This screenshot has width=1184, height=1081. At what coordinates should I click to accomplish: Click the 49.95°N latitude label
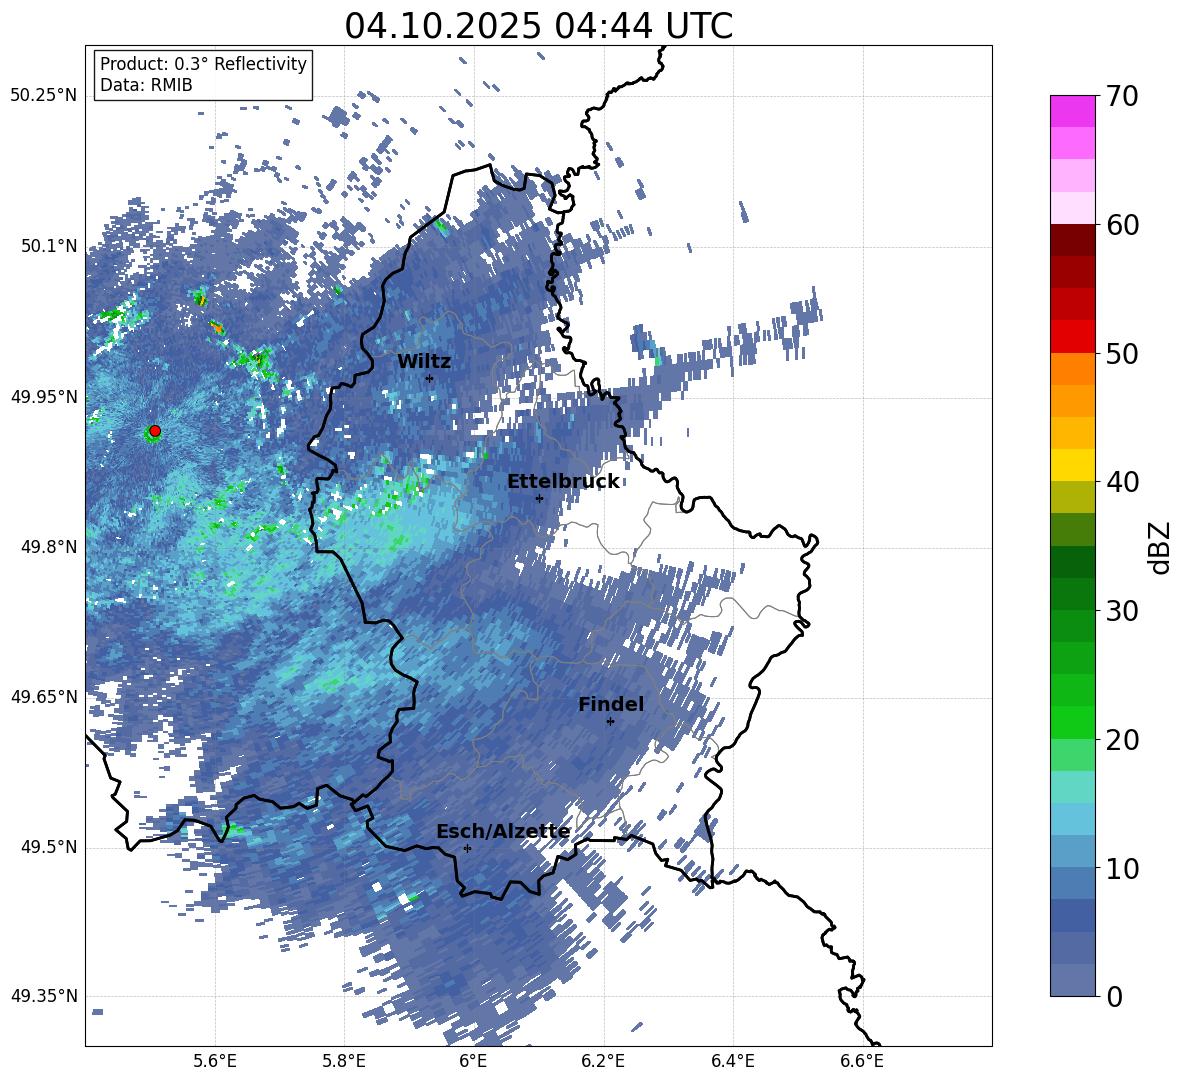click(x=44, y=397)
